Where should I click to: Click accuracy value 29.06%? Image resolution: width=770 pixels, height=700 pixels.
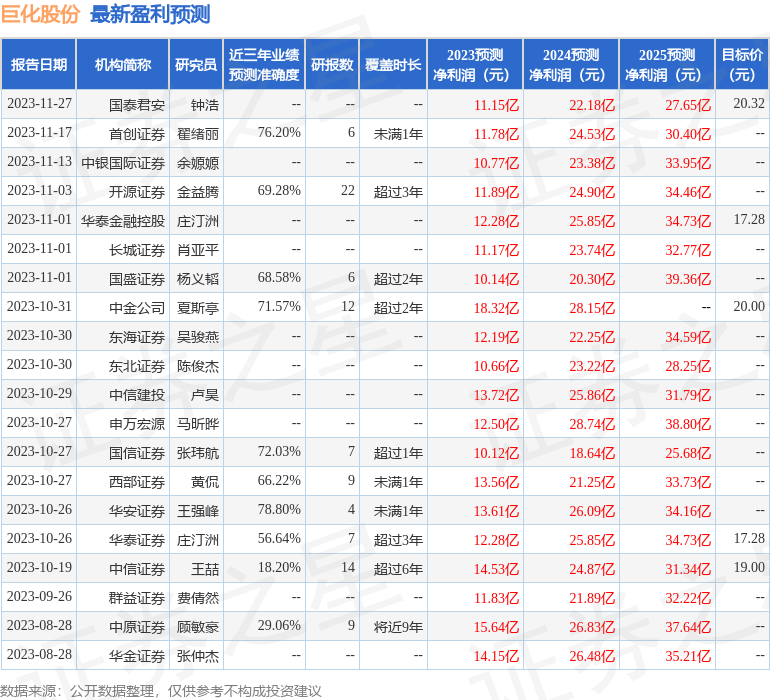279,625
